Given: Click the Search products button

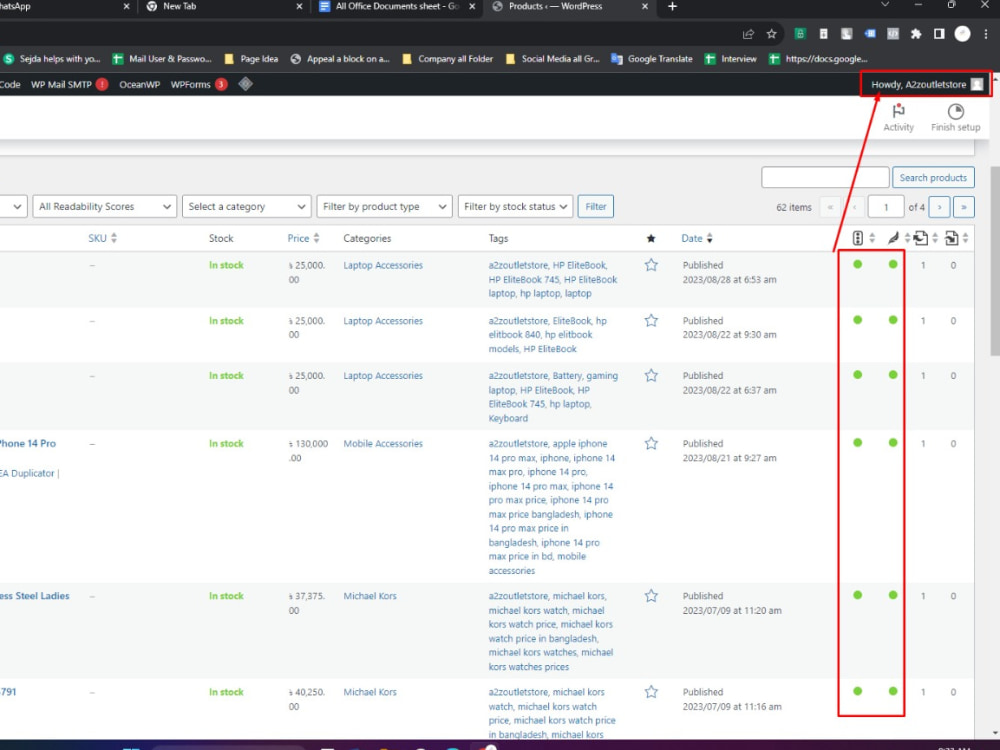Looking at the screenshot, I should pos(933,177).
